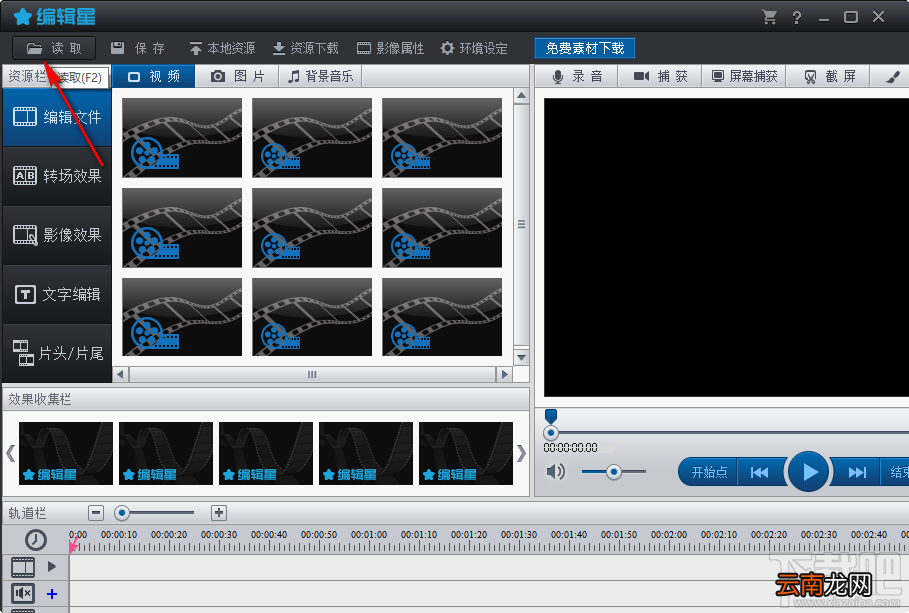Image resolution: width=909 pixels, height=613 pixels.
Task: Click the 读取 open-file button
Action: (54, 48)
